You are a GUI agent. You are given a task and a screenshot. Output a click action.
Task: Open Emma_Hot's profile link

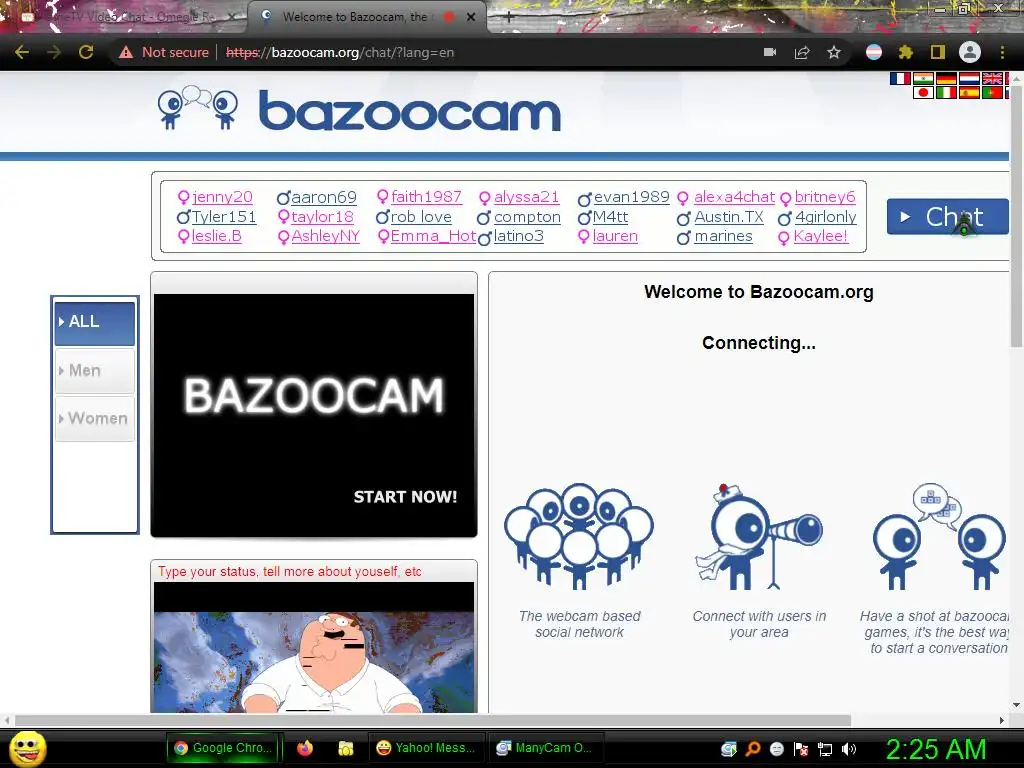pos(433,236)
